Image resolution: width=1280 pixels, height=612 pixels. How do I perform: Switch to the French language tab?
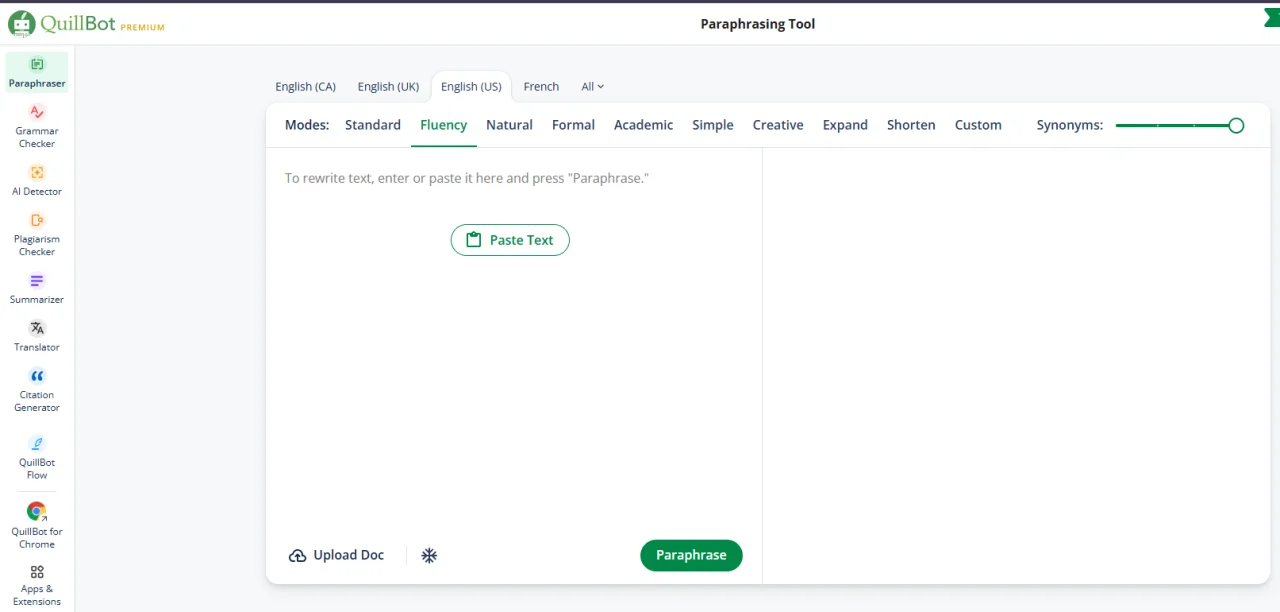click(541, 87)
